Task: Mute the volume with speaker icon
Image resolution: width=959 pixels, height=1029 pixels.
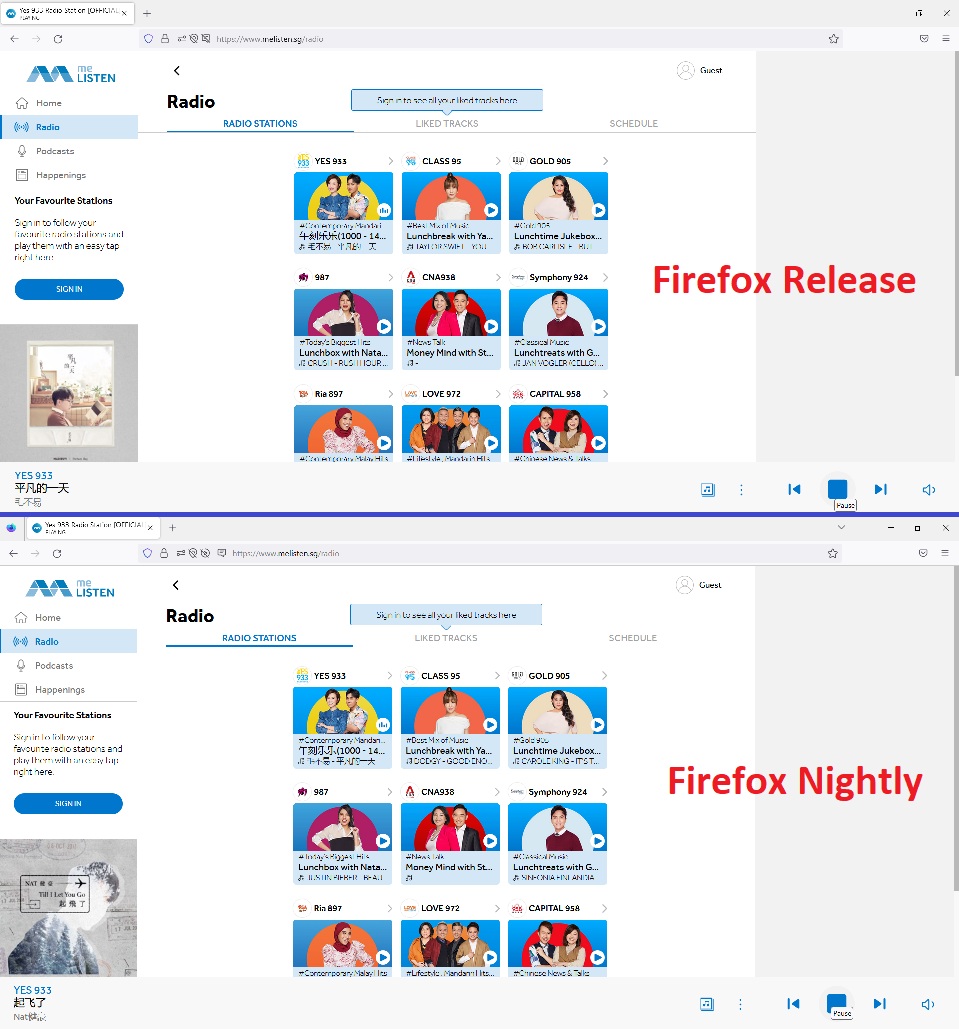Action: point(928,489)
